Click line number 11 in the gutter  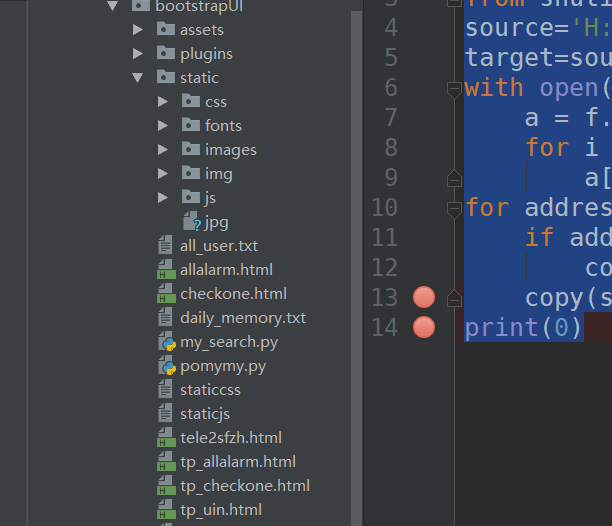[384, 237]
